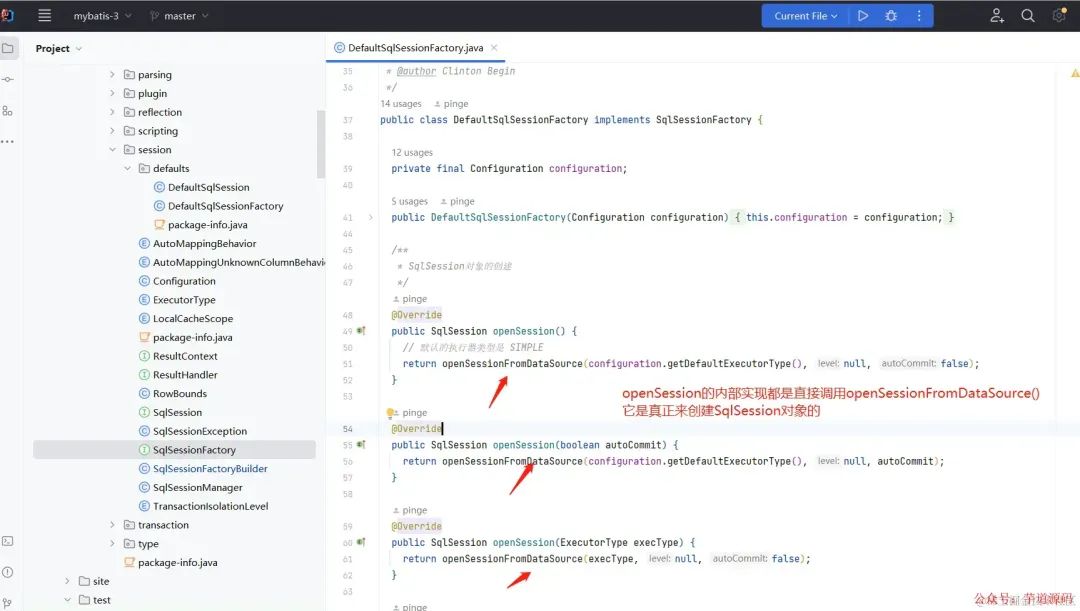Open the master branch dropdown

coord(179,16)
